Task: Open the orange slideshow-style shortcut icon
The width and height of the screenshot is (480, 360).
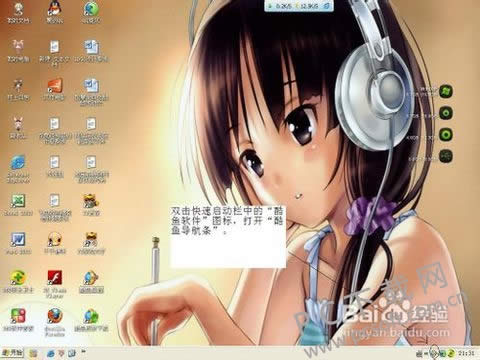Action: coord(55,85)
